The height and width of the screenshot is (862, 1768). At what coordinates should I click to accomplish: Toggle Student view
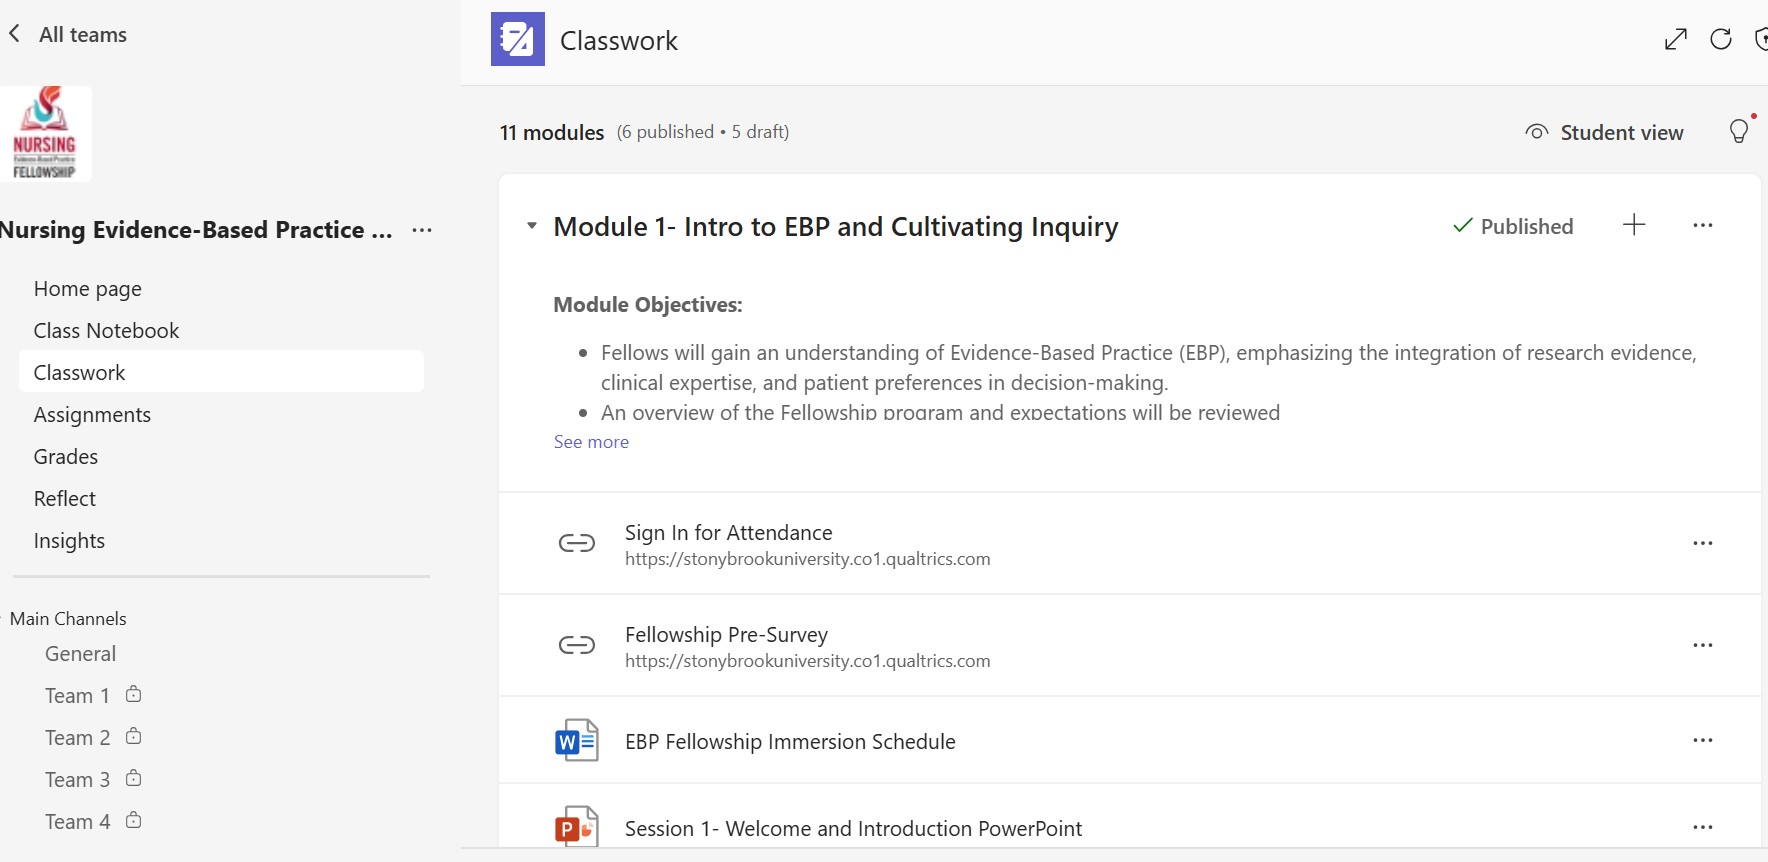click(x=1604, y=132)
